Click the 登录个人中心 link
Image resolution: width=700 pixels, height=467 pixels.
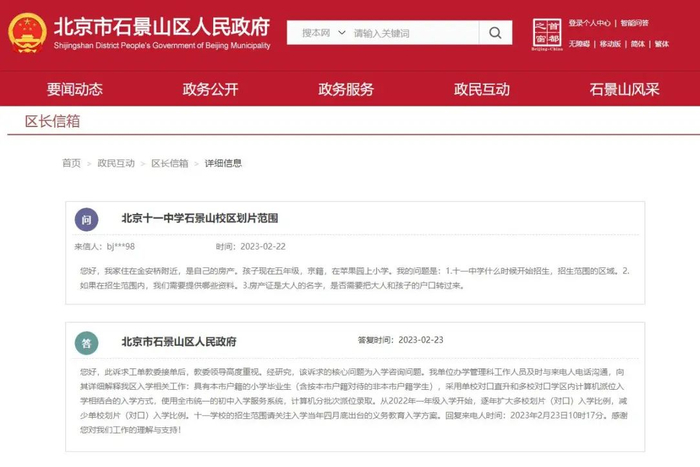click(589, 23)
